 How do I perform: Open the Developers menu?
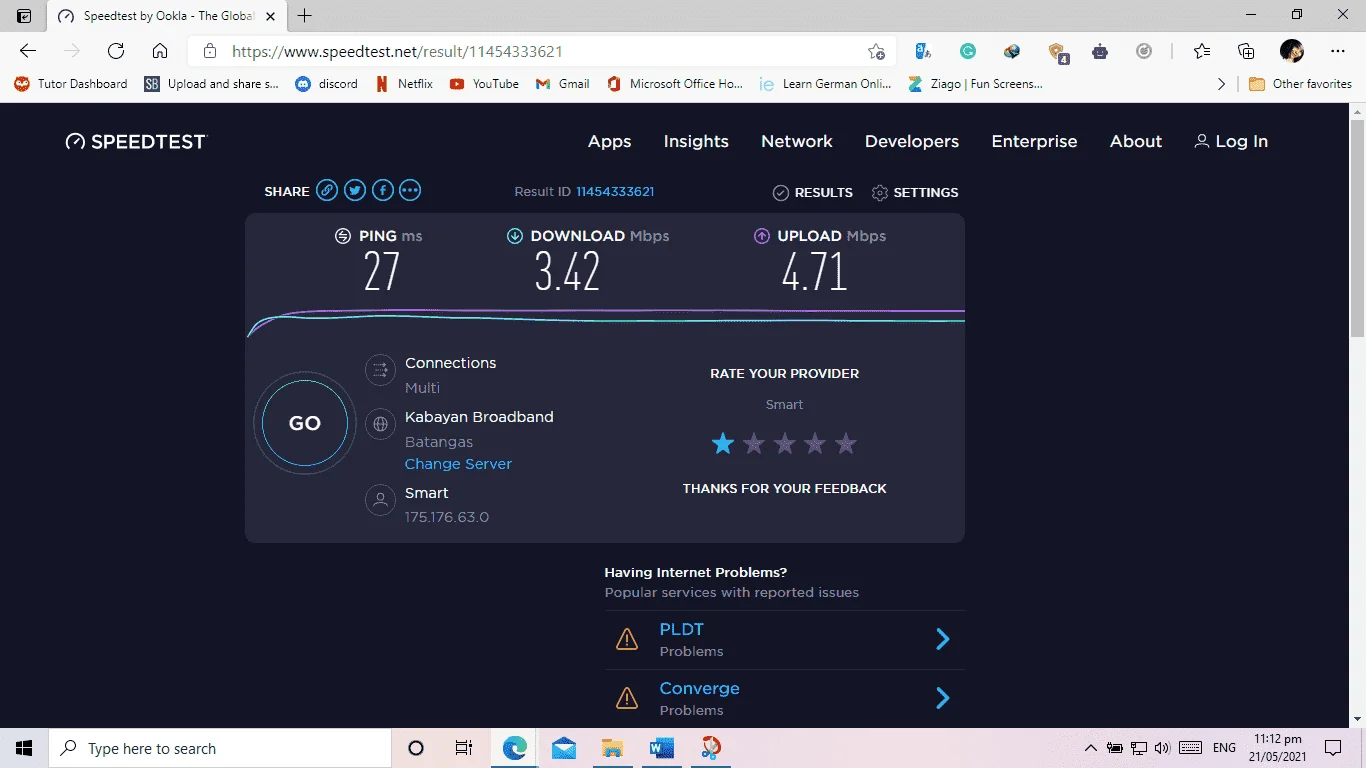coord(912,141)
